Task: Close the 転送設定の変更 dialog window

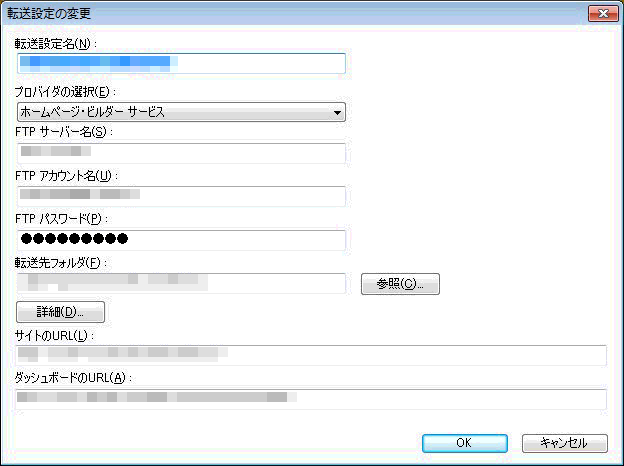Action: coord(603,14)
